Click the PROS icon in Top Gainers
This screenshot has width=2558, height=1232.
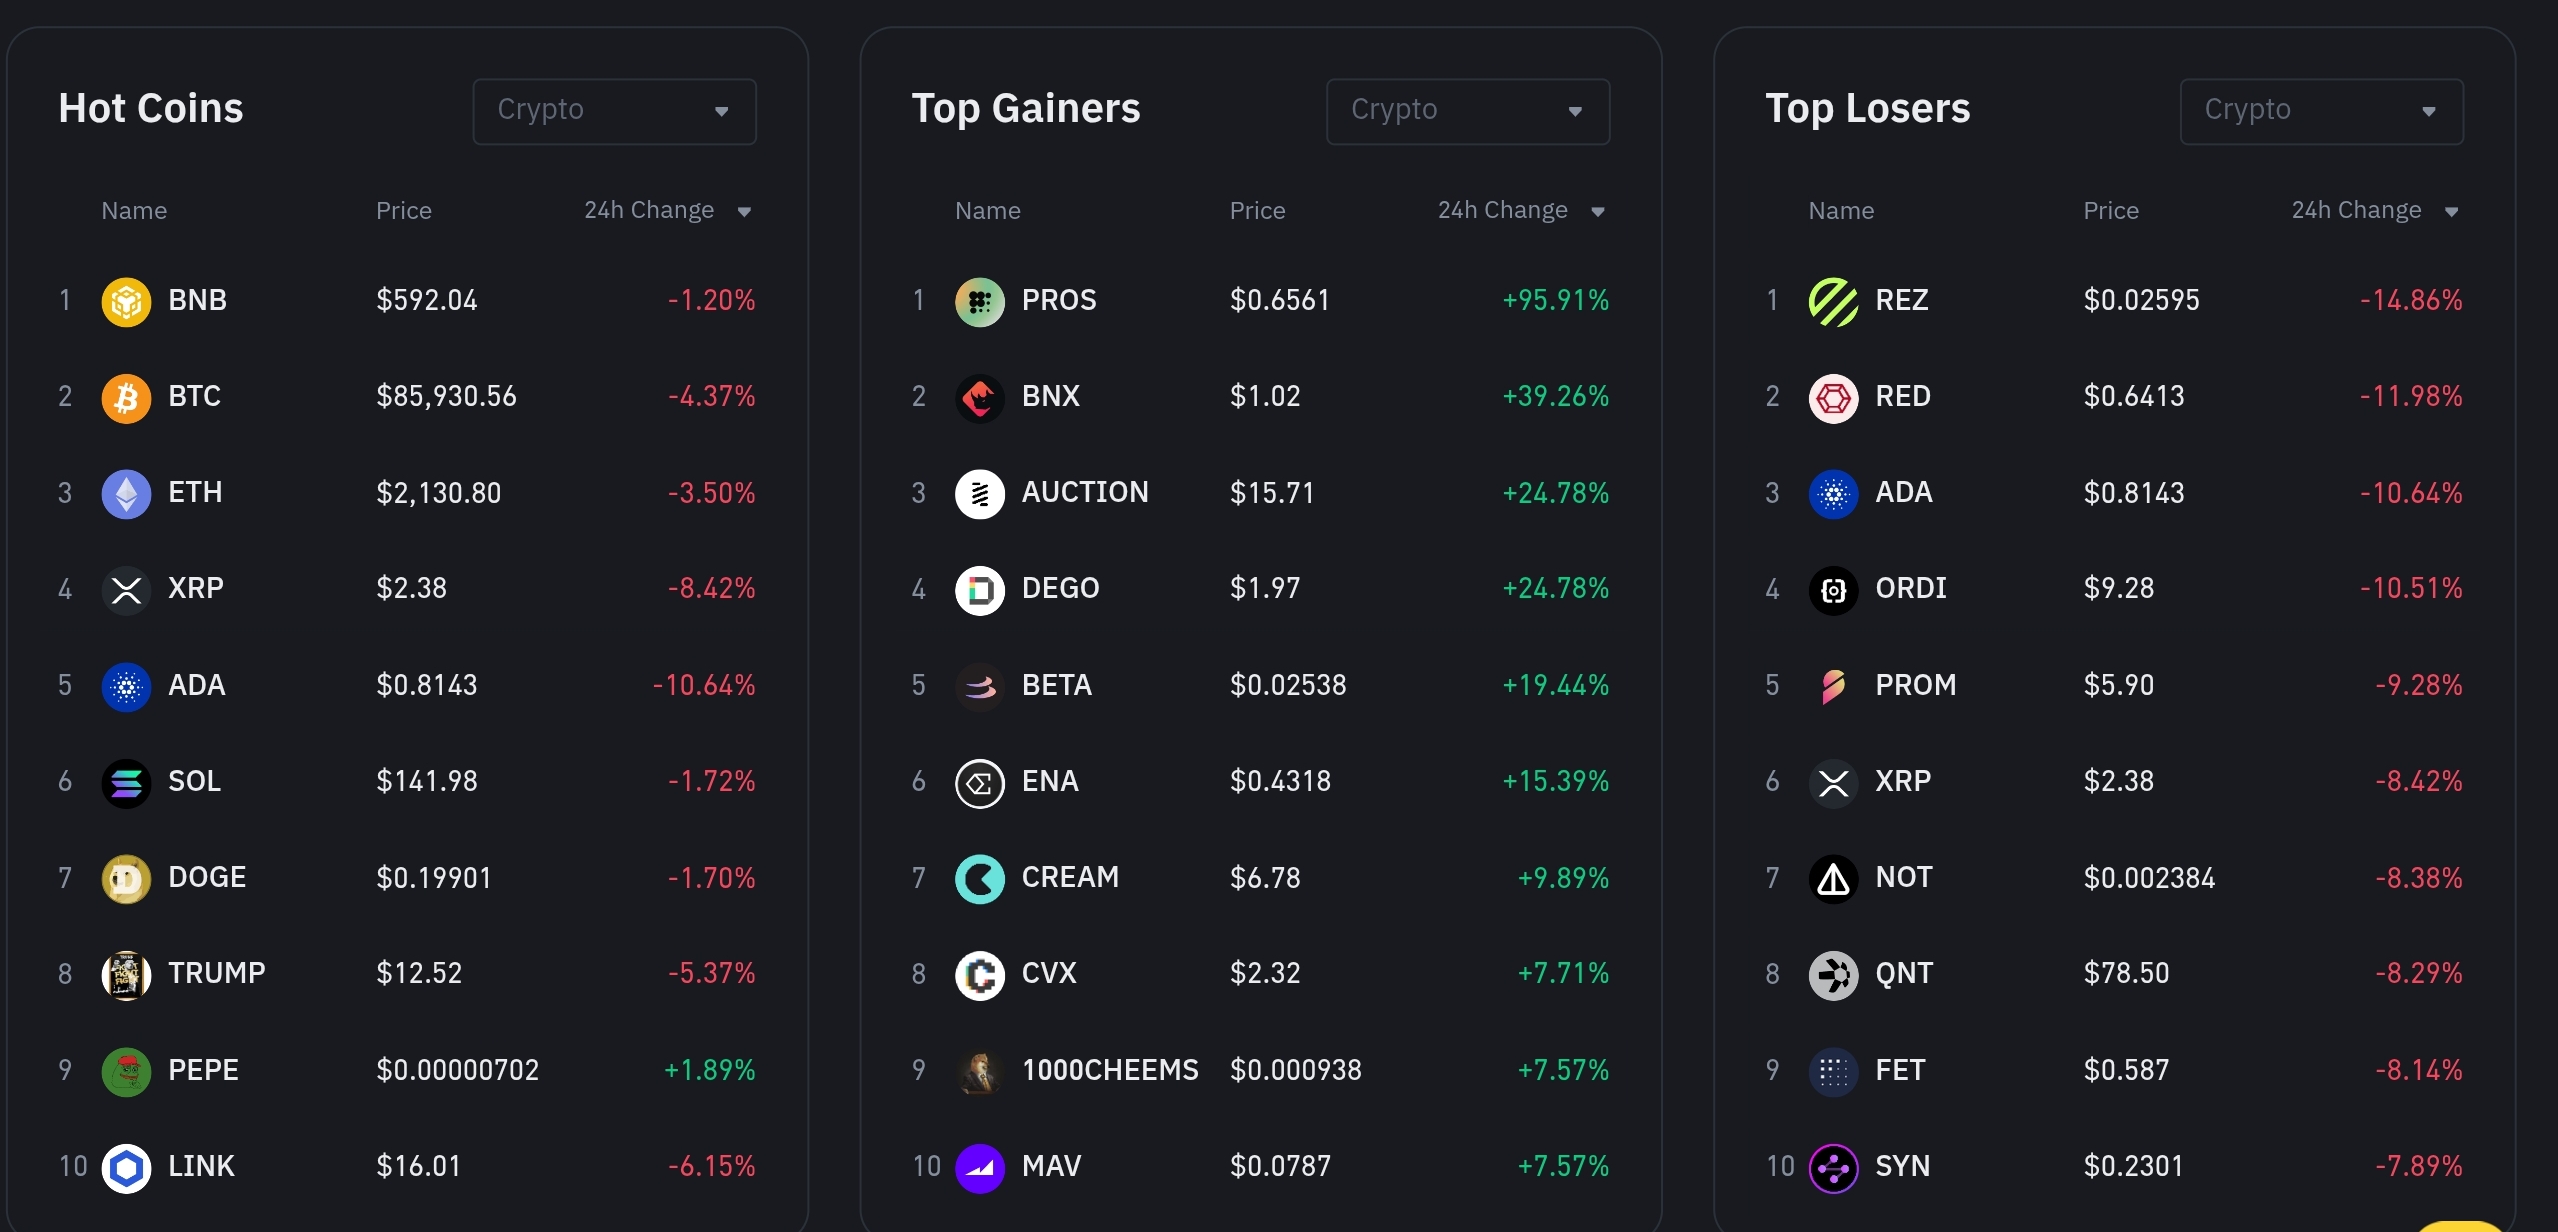coord(979,301)
